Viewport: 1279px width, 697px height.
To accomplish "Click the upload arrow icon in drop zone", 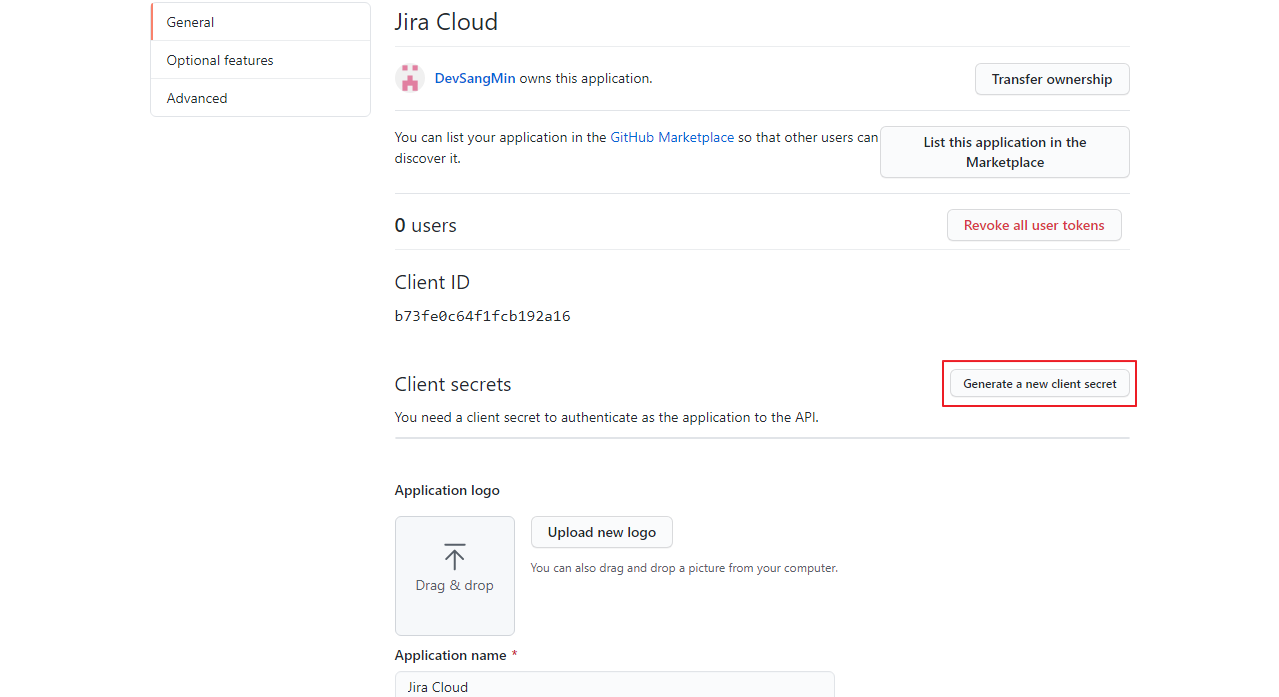I will pyautogui.click(x=455, y=556).
